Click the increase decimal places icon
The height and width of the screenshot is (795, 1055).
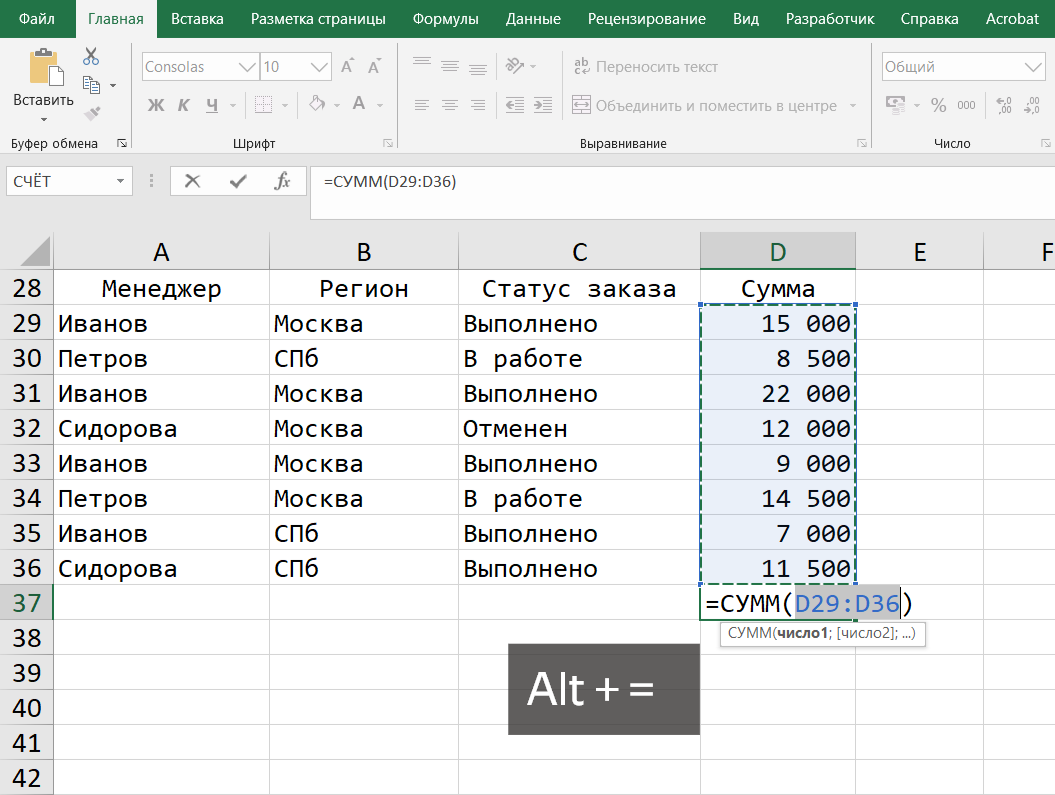click(x=1004, y=105)
